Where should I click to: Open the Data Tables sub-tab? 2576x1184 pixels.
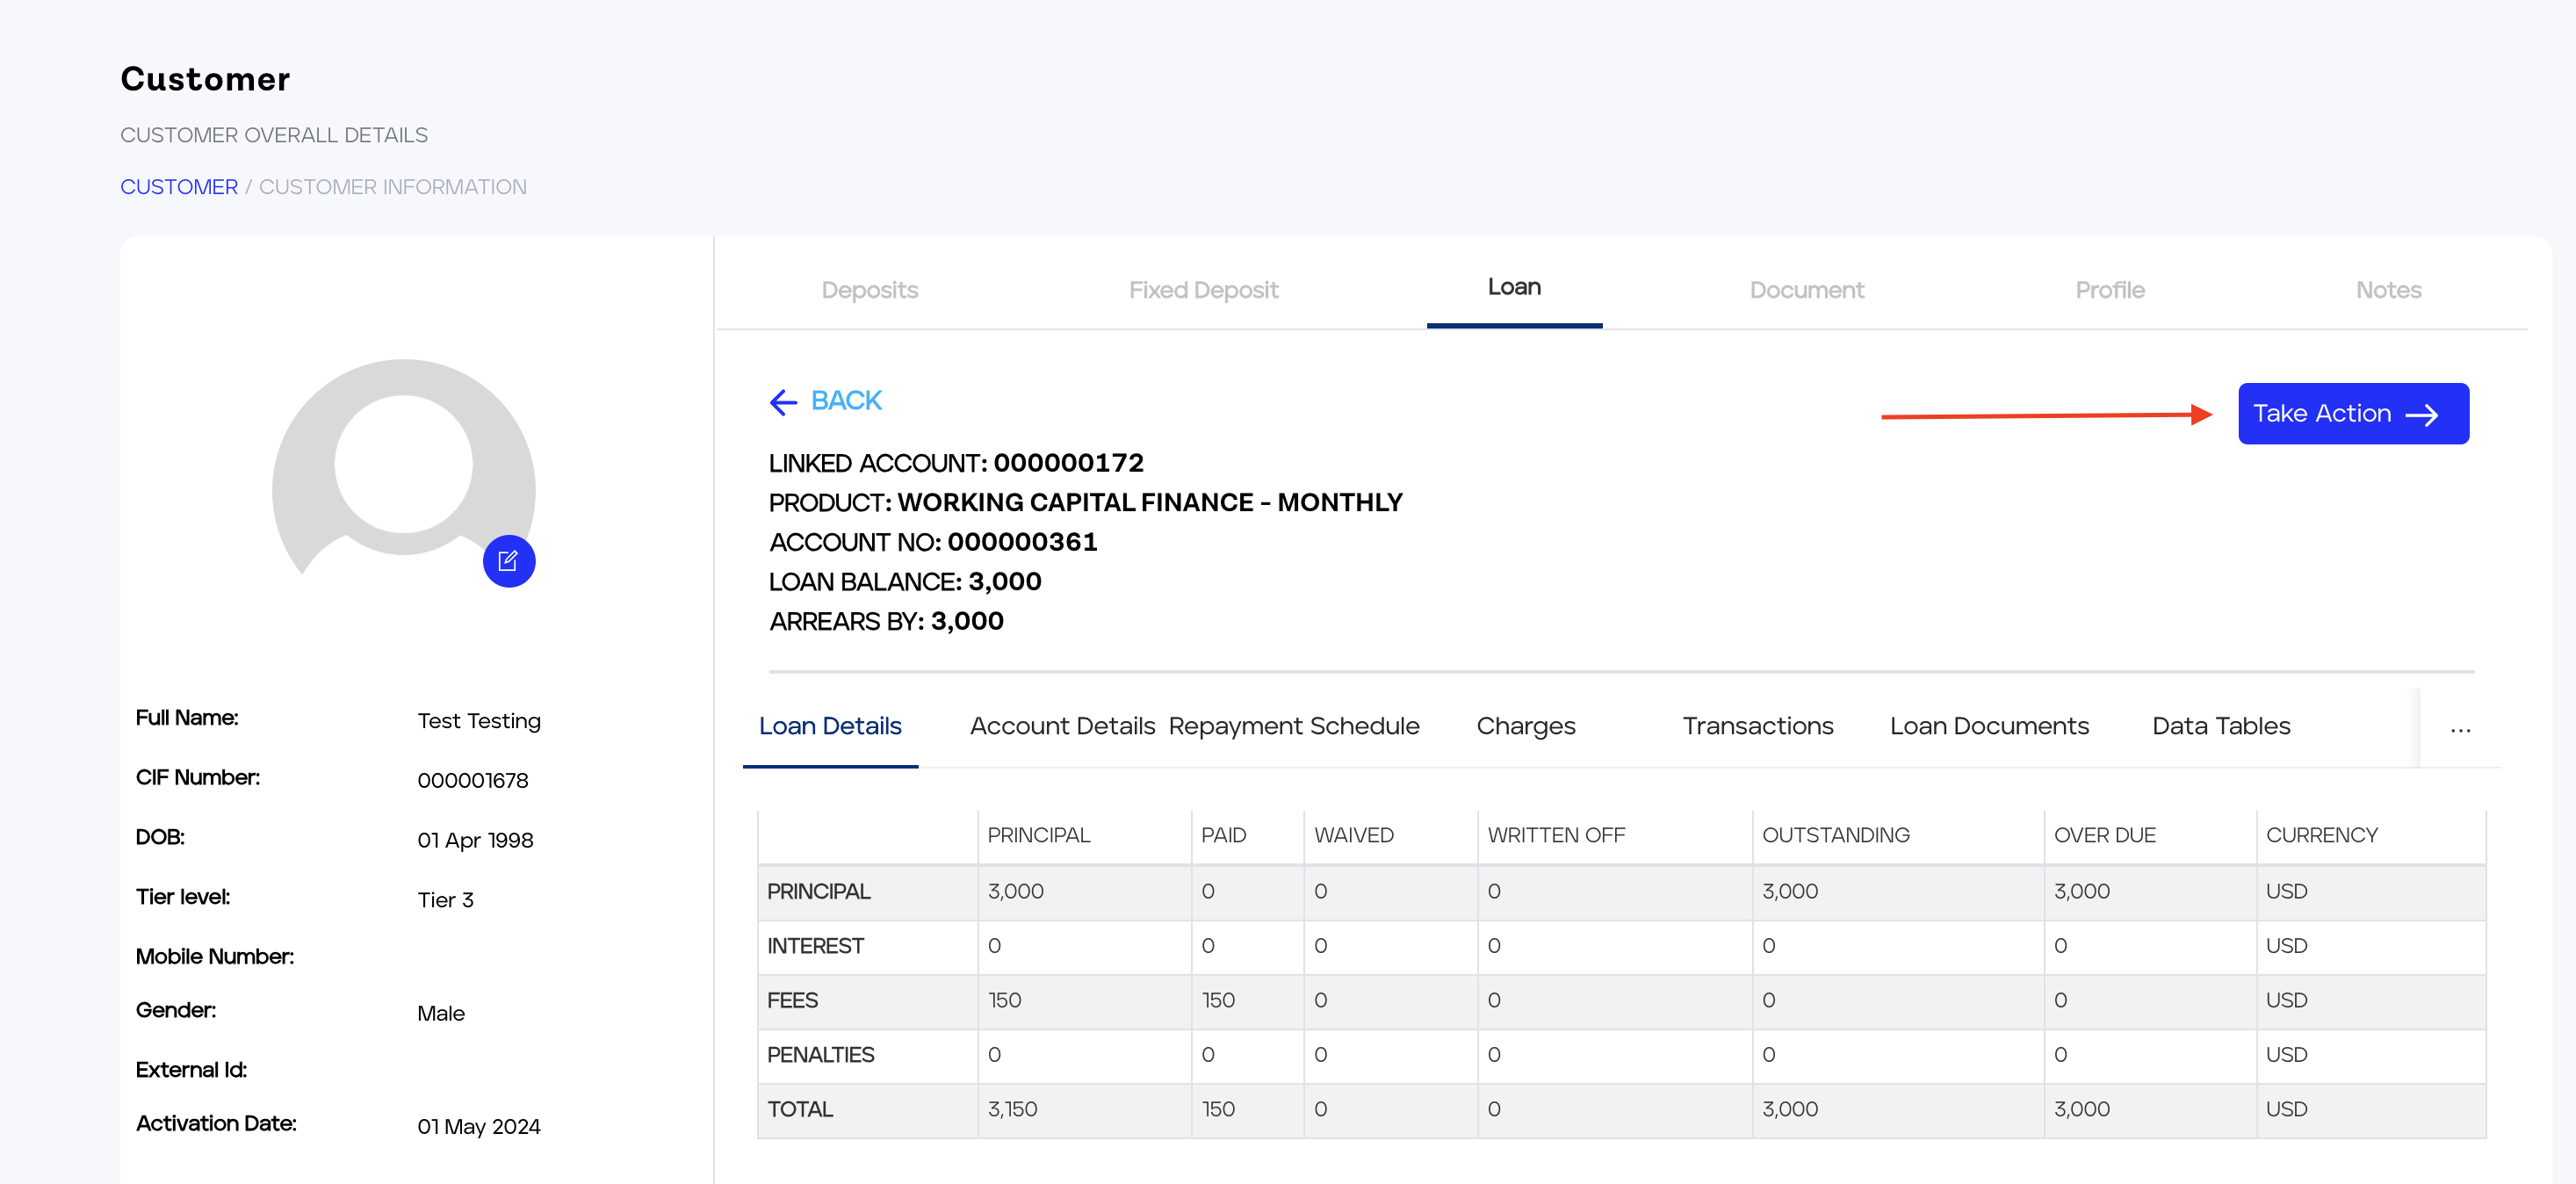[x=2221, y=726]
